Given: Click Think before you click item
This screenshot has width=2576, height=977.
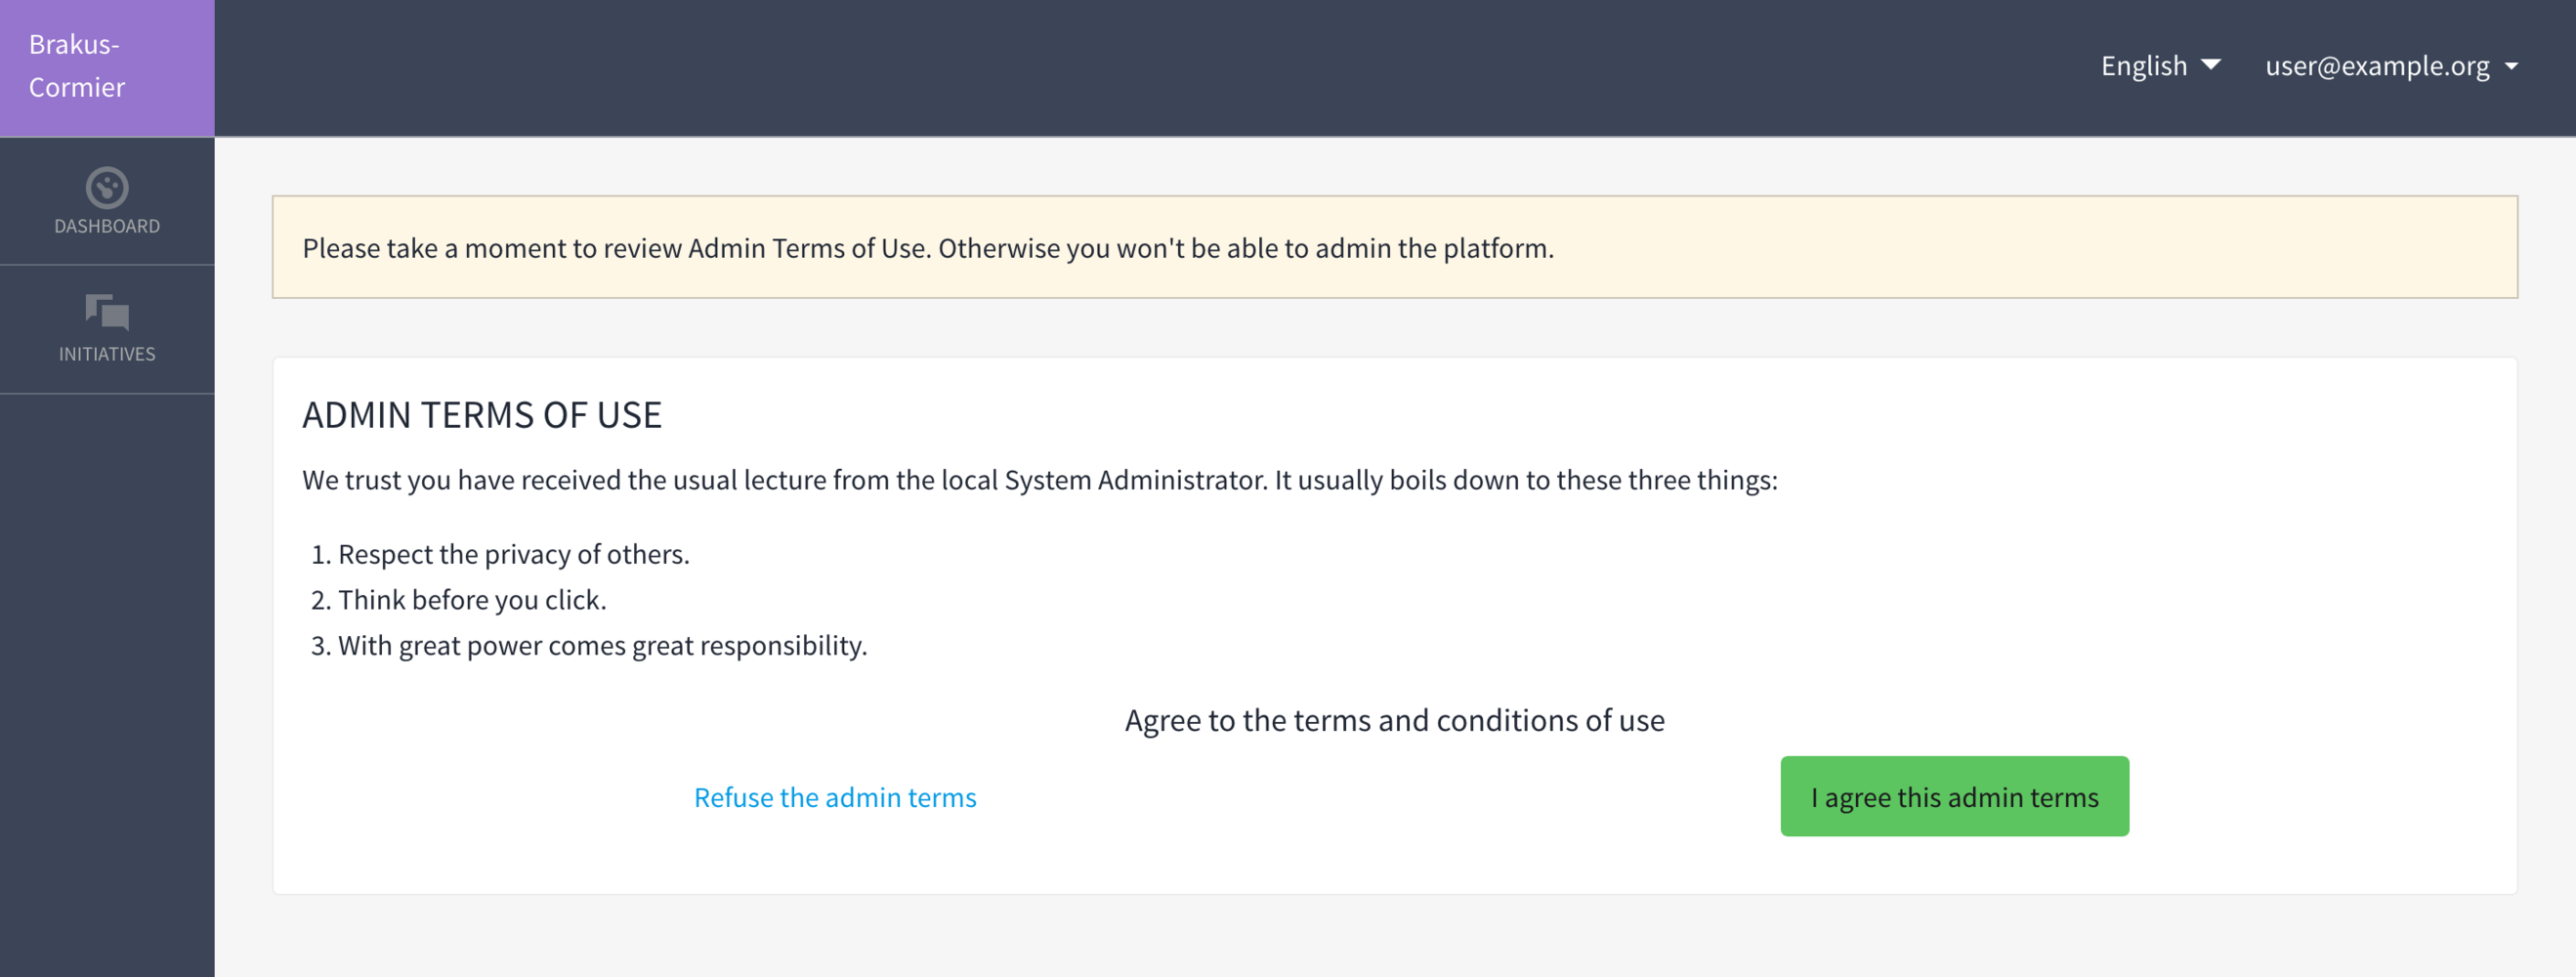Looking at the screenshot, I should pos(472,600).
